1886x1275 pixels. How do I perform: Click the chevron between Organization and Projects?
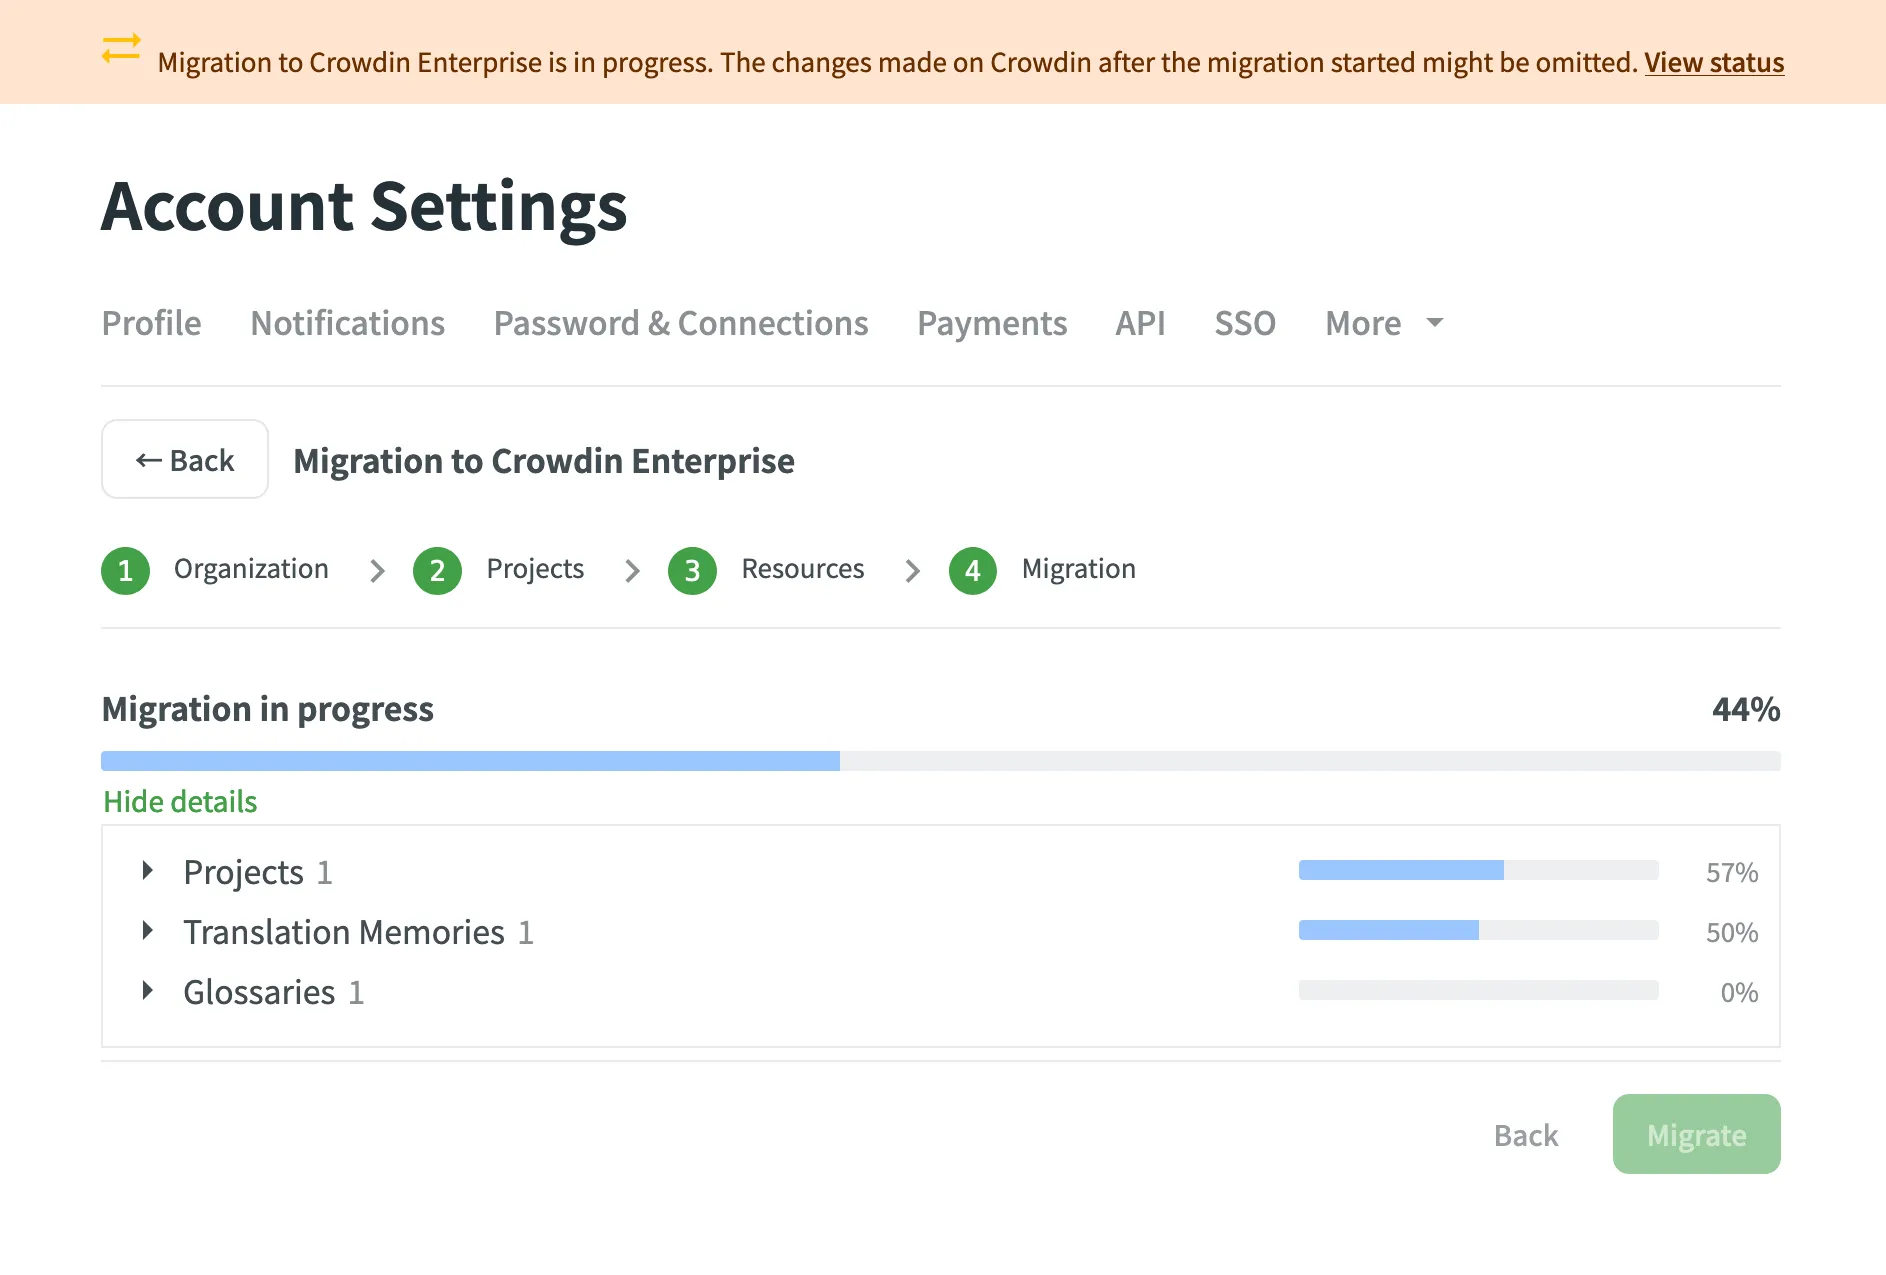coord(377,570)
